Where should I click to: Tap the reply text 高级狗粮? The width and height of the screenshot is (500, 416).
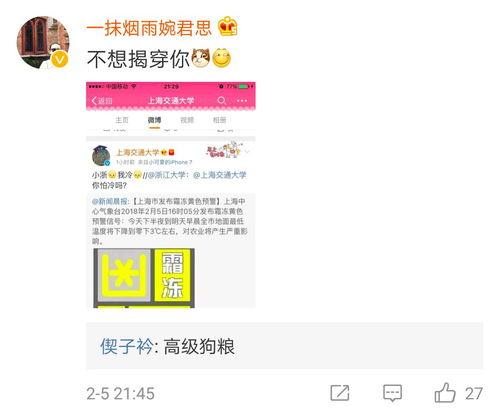click(199, 346)
